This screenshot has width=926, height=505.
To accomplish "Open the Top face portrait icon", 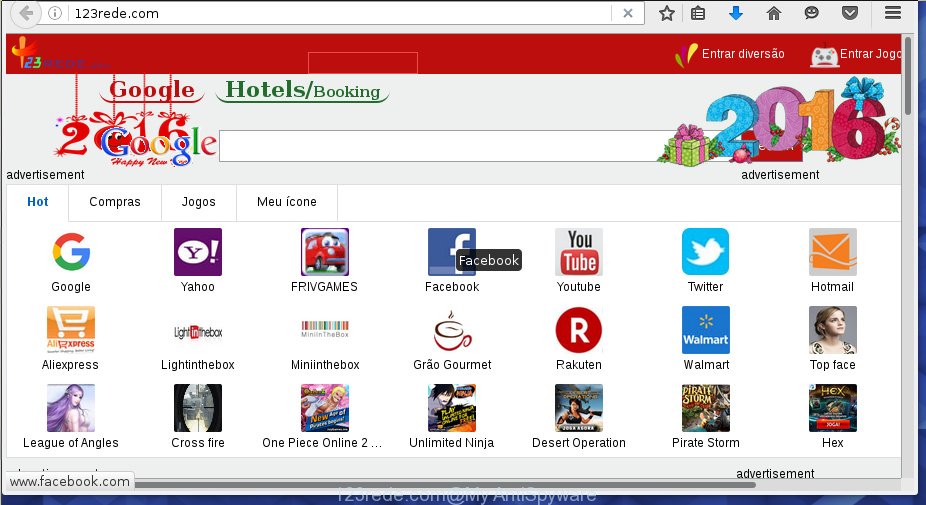I will tap(833, 330).
